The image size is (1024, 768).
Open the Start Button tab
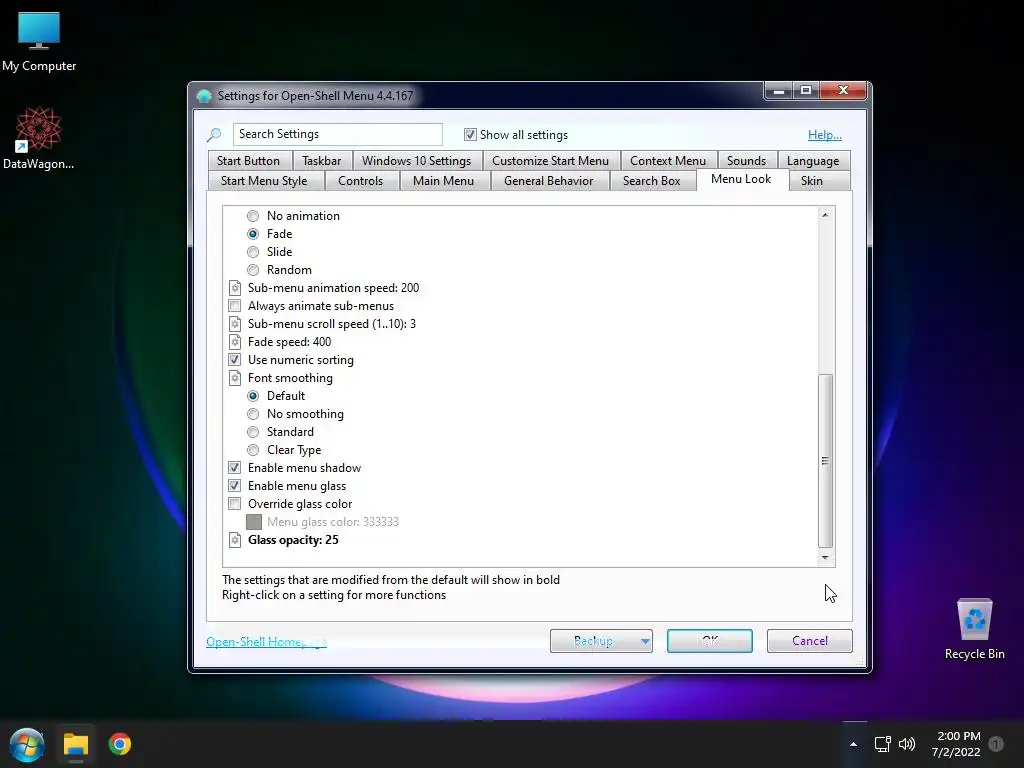tap(248, 161)
